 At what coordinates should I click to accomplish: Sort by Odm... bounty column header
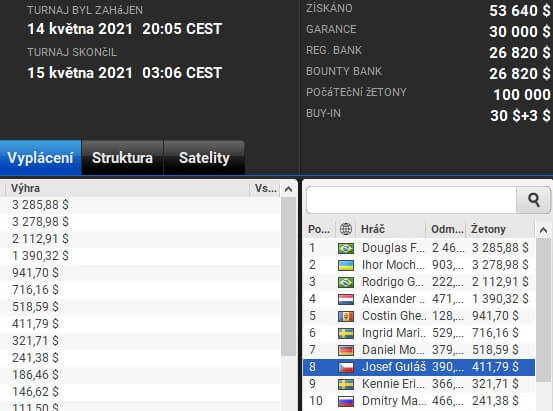[x=446, y=229]
